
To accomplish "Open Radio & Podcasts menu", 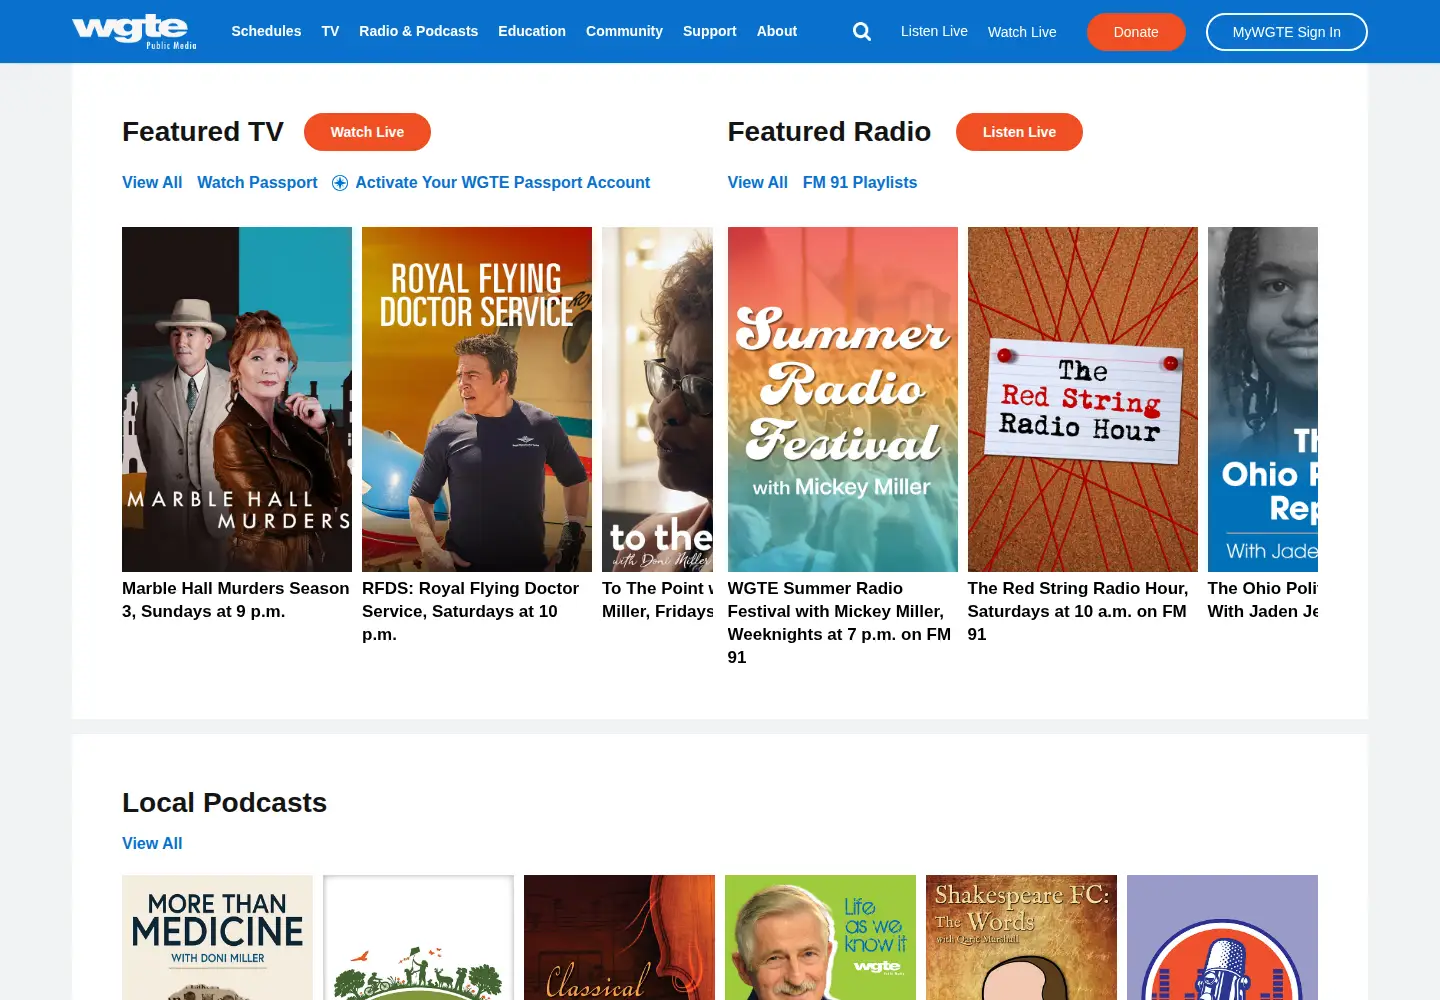I will [x=418, y=31].
